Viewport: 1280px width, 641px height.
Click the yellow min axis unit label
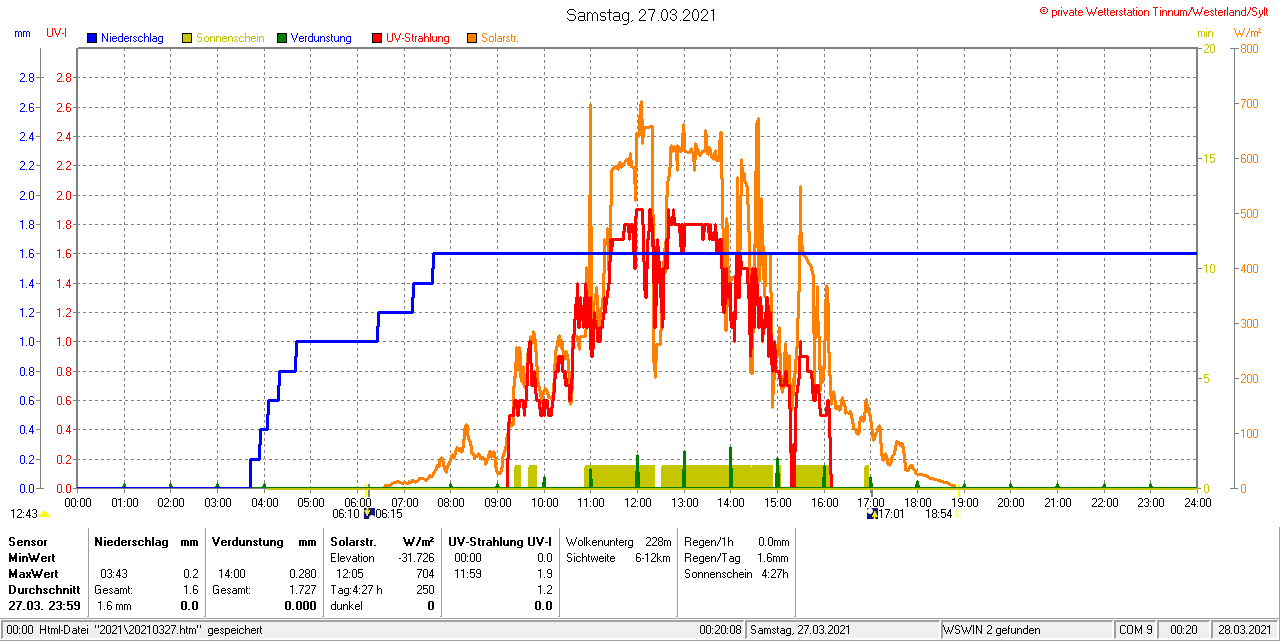coord(1205,33)
